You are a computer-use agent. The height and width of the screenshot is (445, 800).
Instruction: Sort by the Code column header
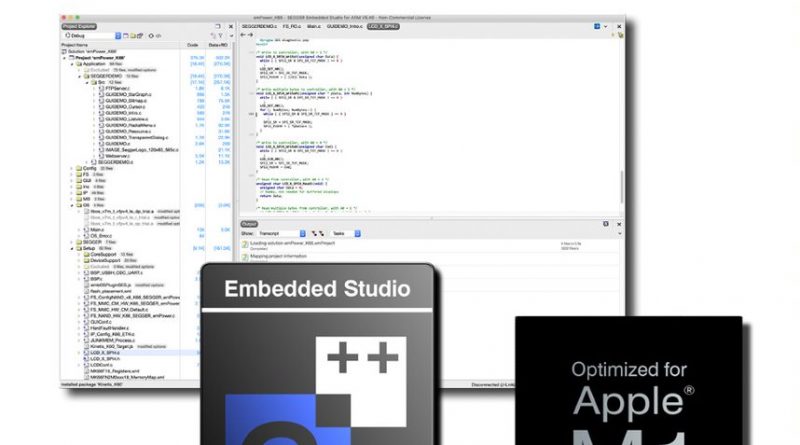point(192,45)
